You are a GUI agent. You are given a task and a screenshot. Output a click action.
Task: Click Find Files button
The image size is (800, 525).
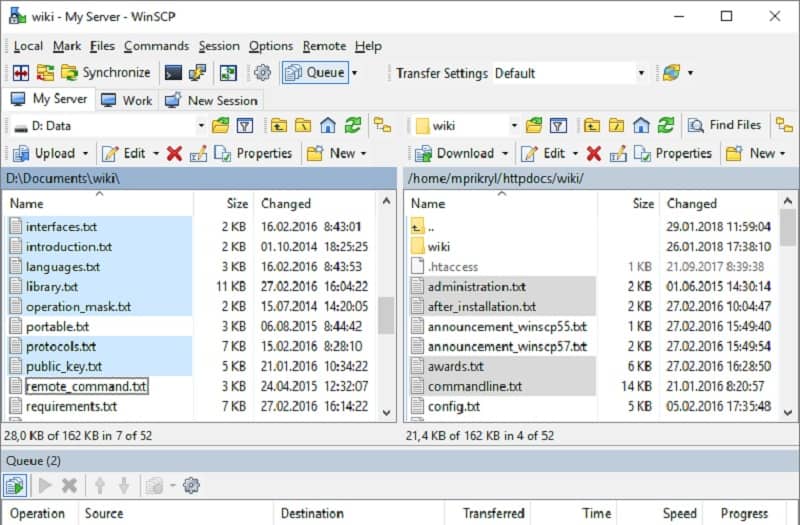(724, 126)
